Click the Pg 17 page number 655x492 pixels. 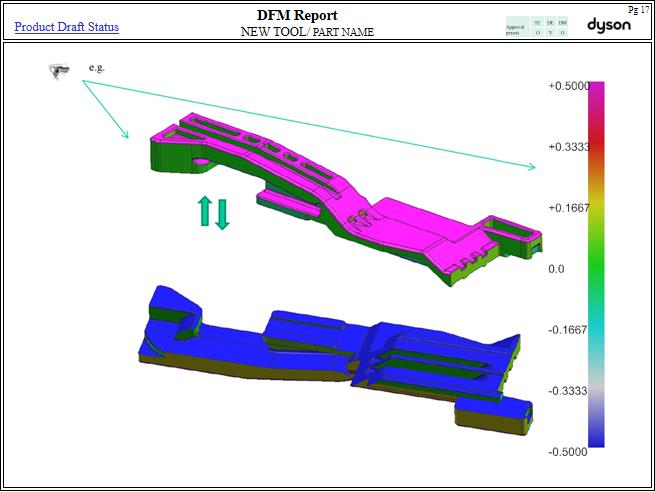pos(638,8)
